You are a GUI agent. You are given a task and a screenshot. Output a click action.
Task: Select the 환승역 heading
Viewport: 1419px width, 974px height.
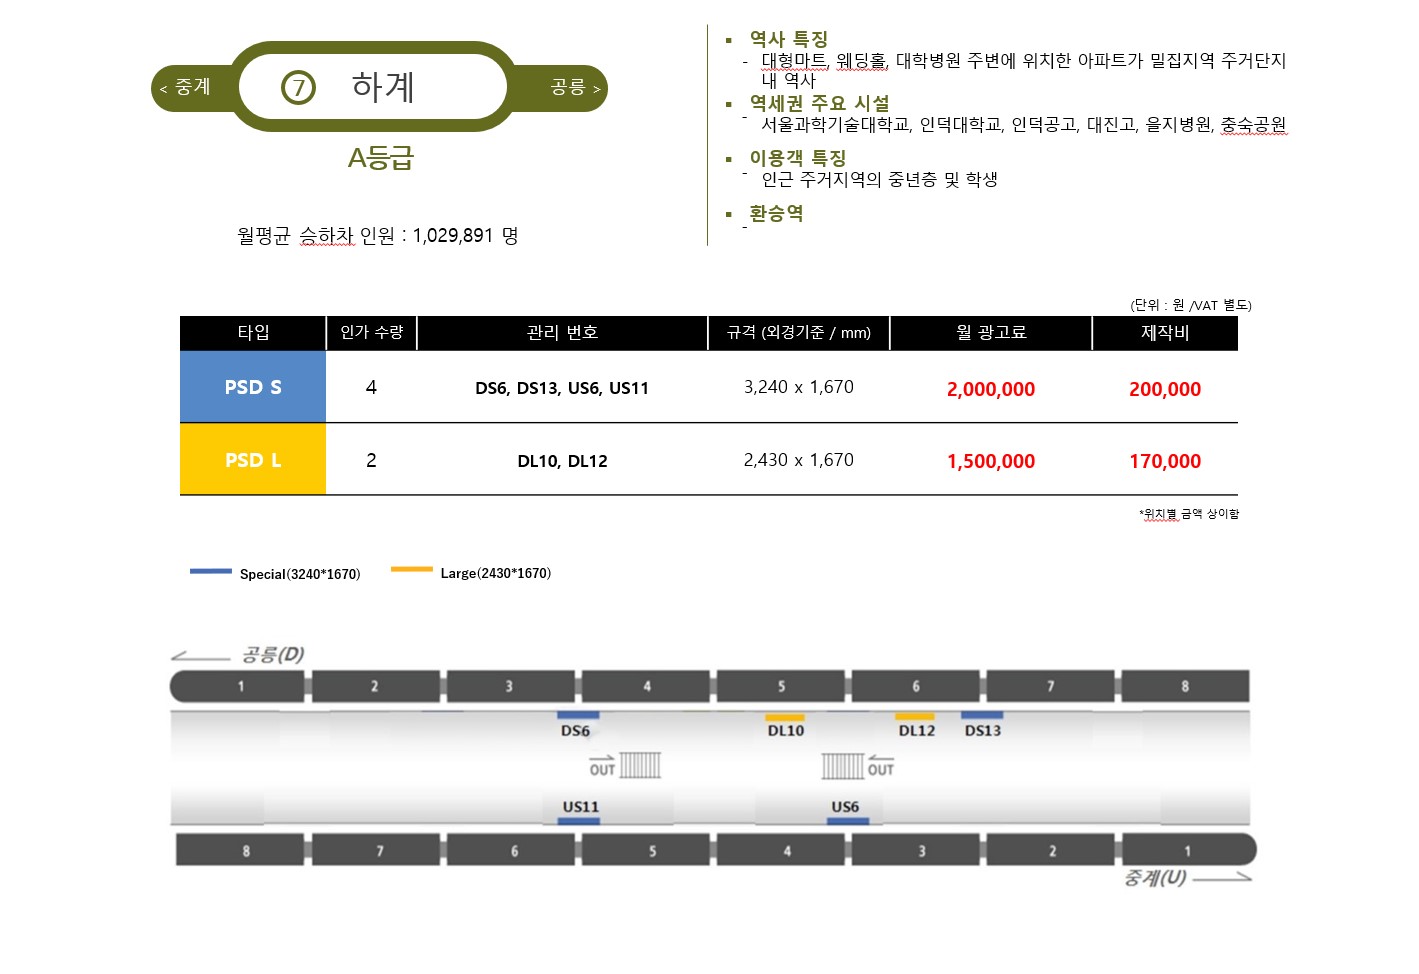776,213
